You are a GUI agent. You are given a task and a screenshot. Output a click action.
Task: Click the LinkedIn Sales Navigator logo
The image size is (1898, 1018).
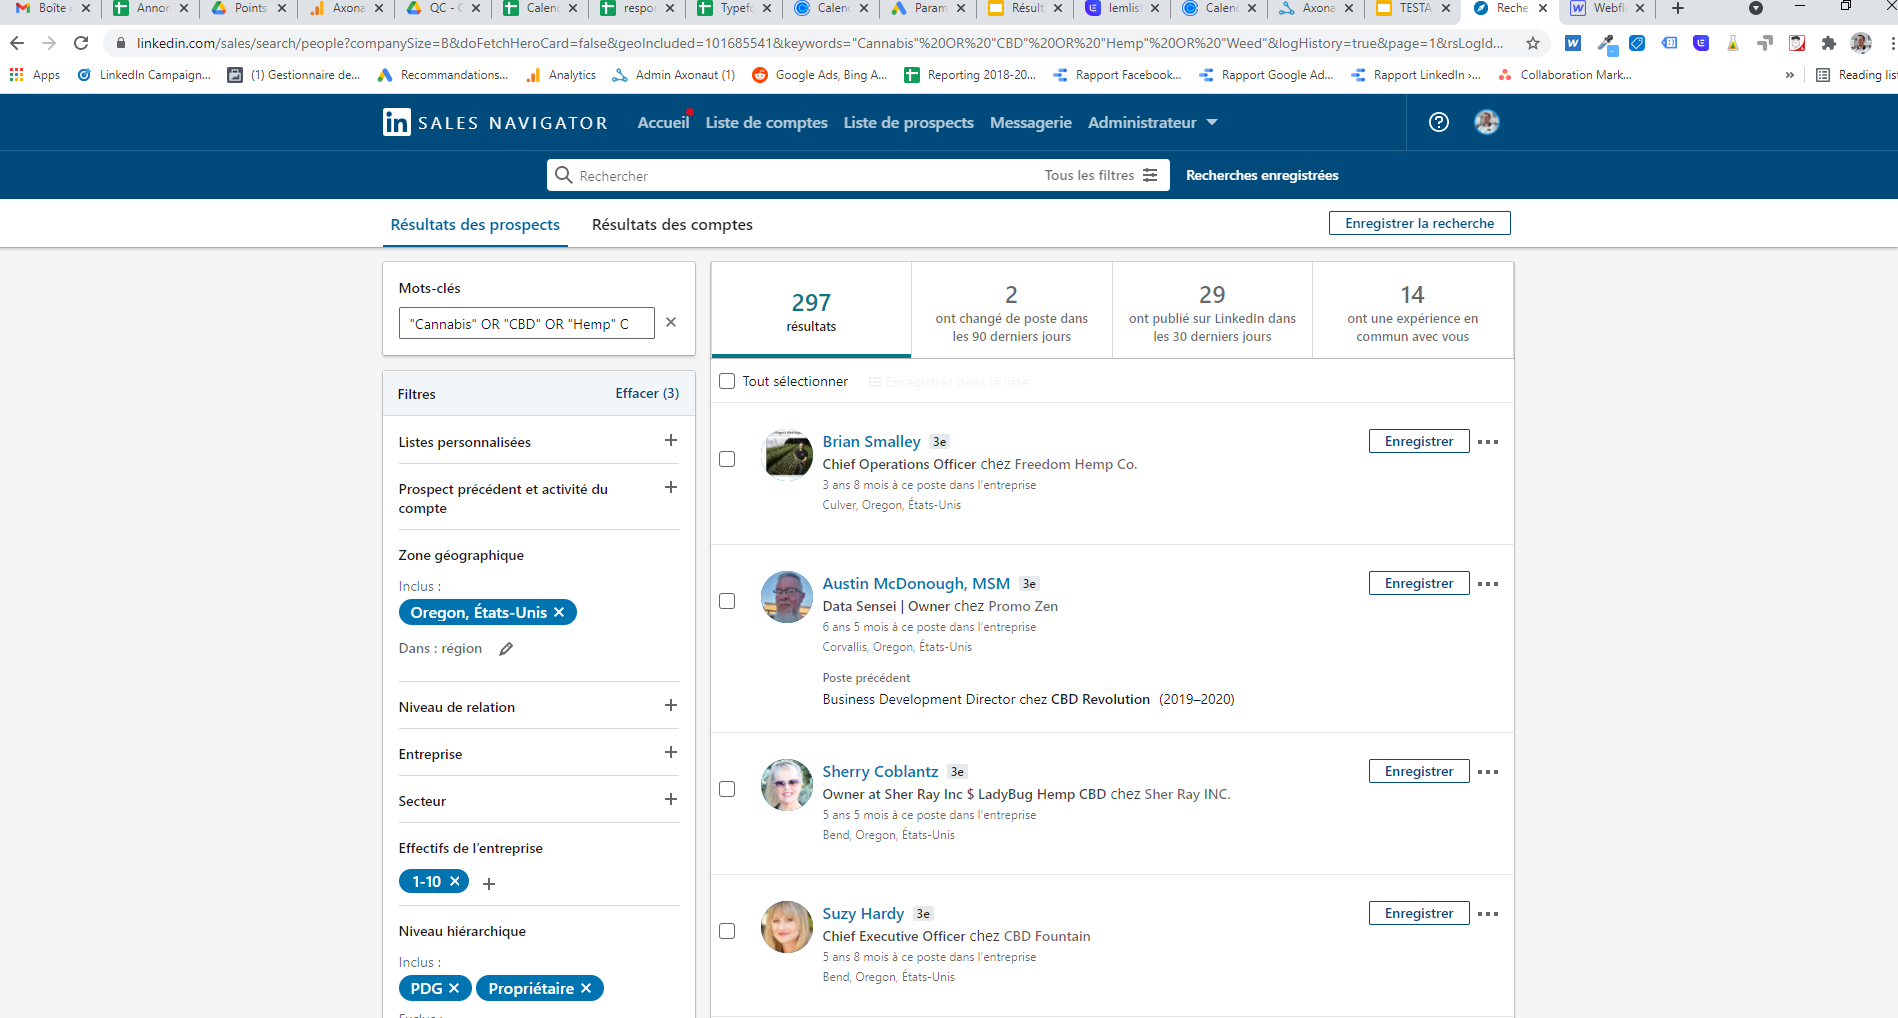pyautogui.click(x=495, y=122)
